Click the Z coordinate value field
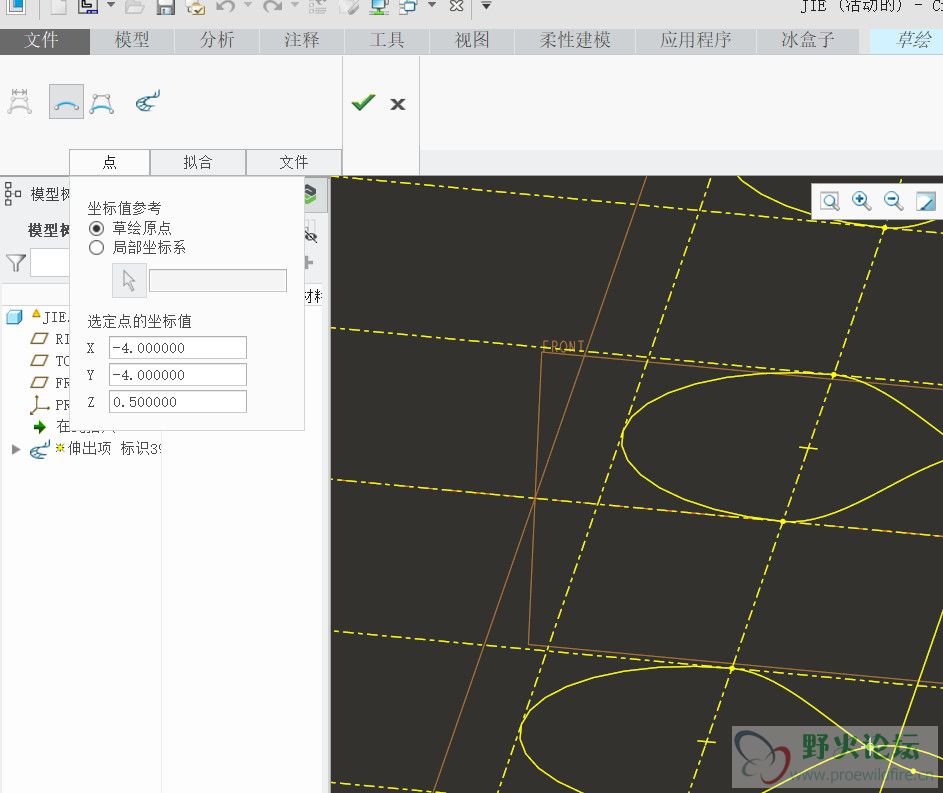943x793 pixels. 177,402
